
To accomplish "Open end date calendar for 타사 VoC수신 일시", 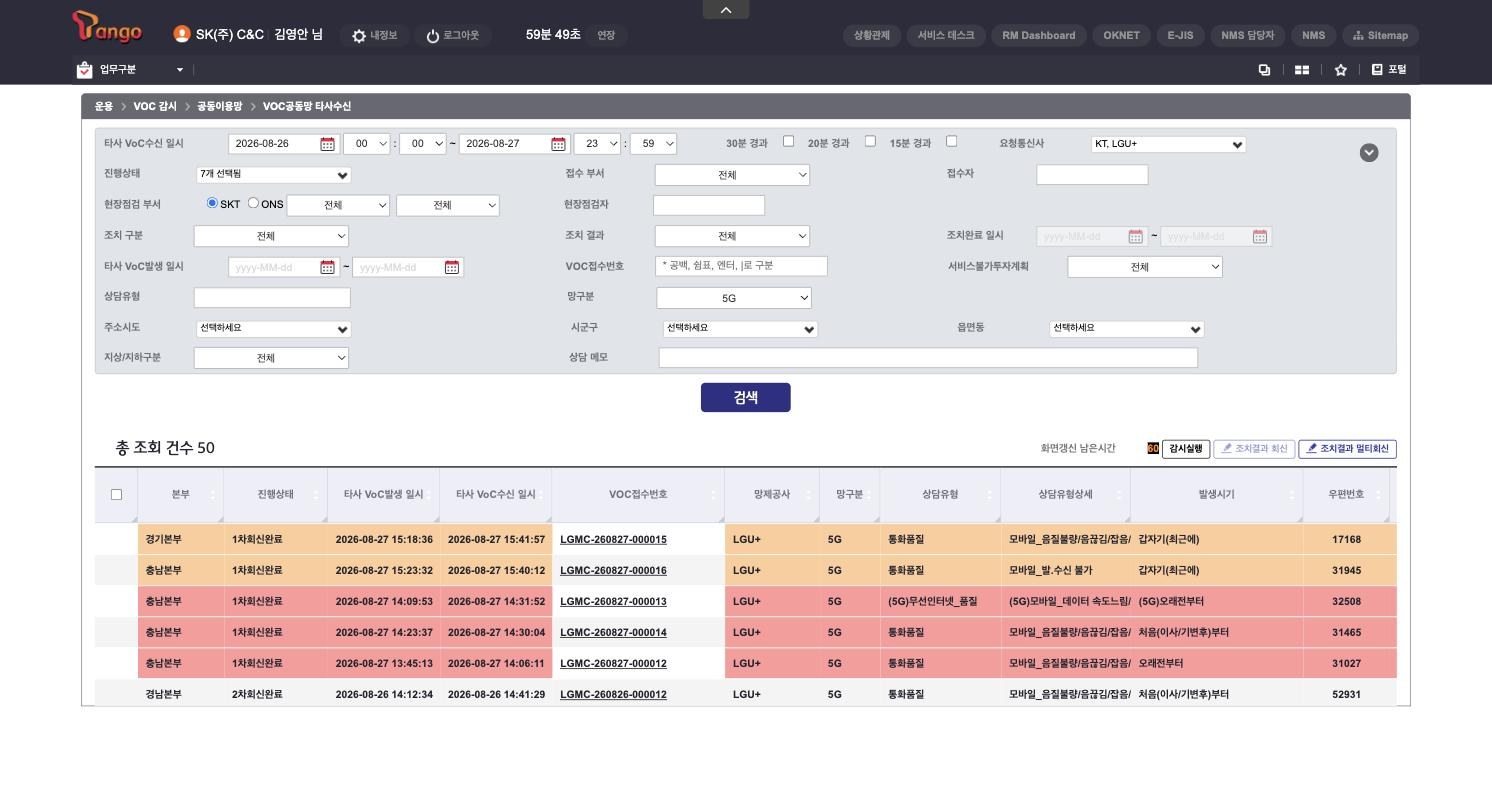I will click(x=558, y=144).
